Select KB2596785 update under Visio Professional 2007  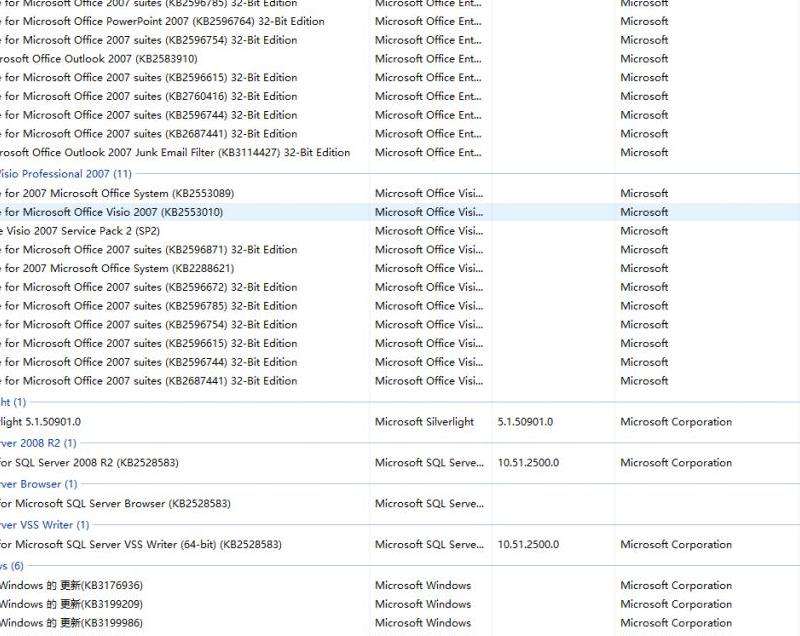[148, 306]
